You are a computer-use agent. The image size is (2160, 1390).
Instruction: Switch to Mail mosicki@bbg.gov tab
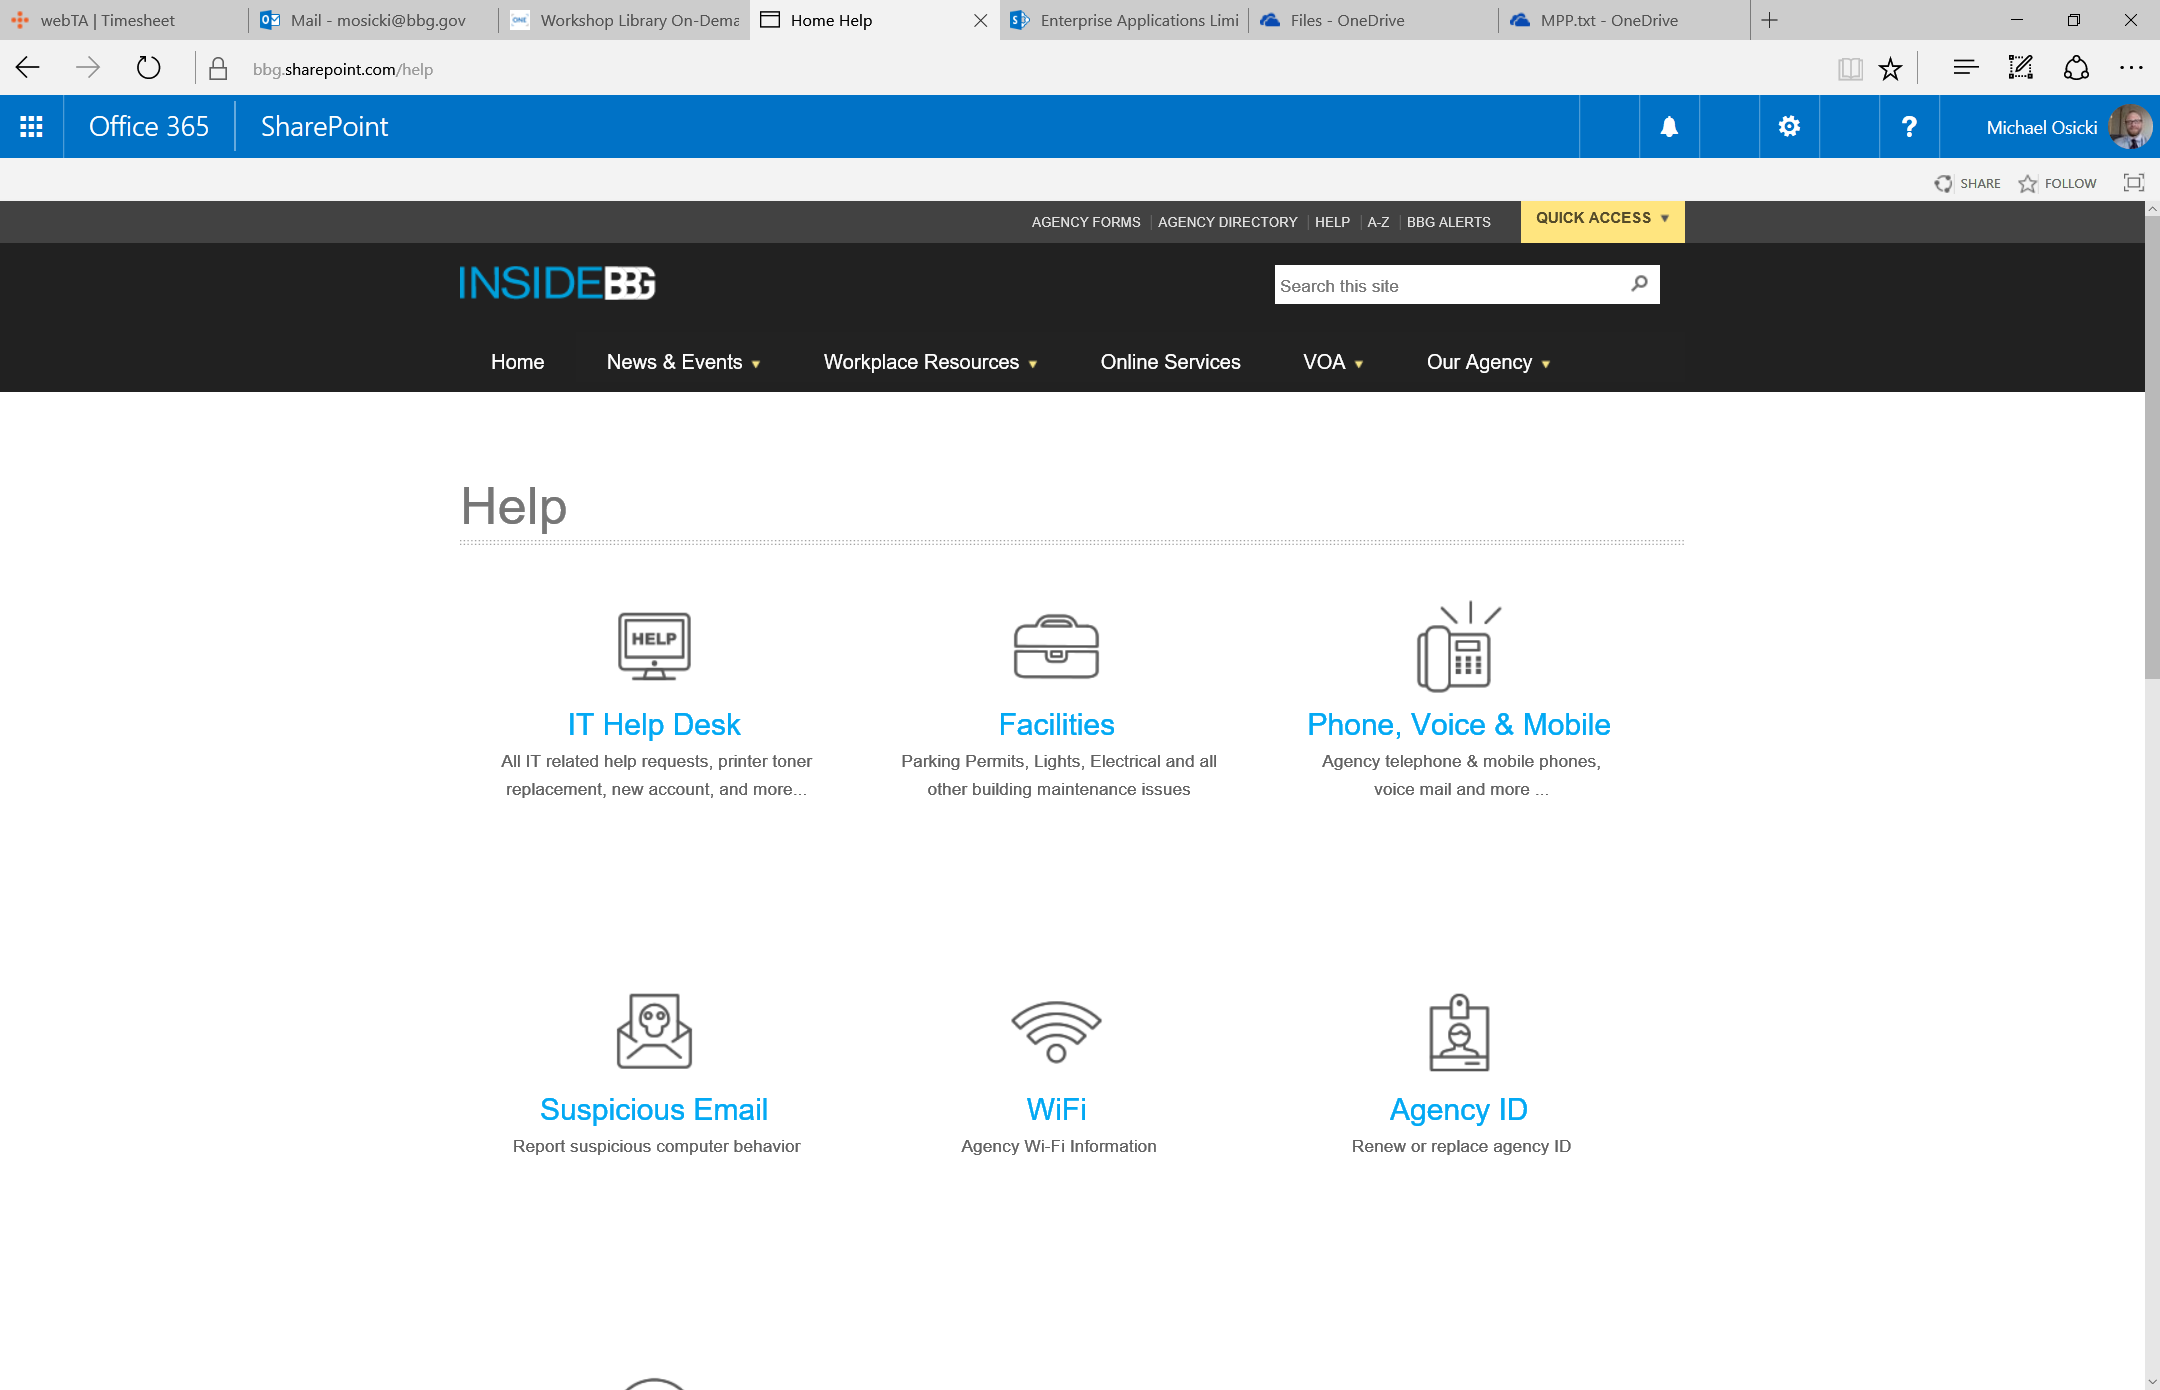(374, 20)
